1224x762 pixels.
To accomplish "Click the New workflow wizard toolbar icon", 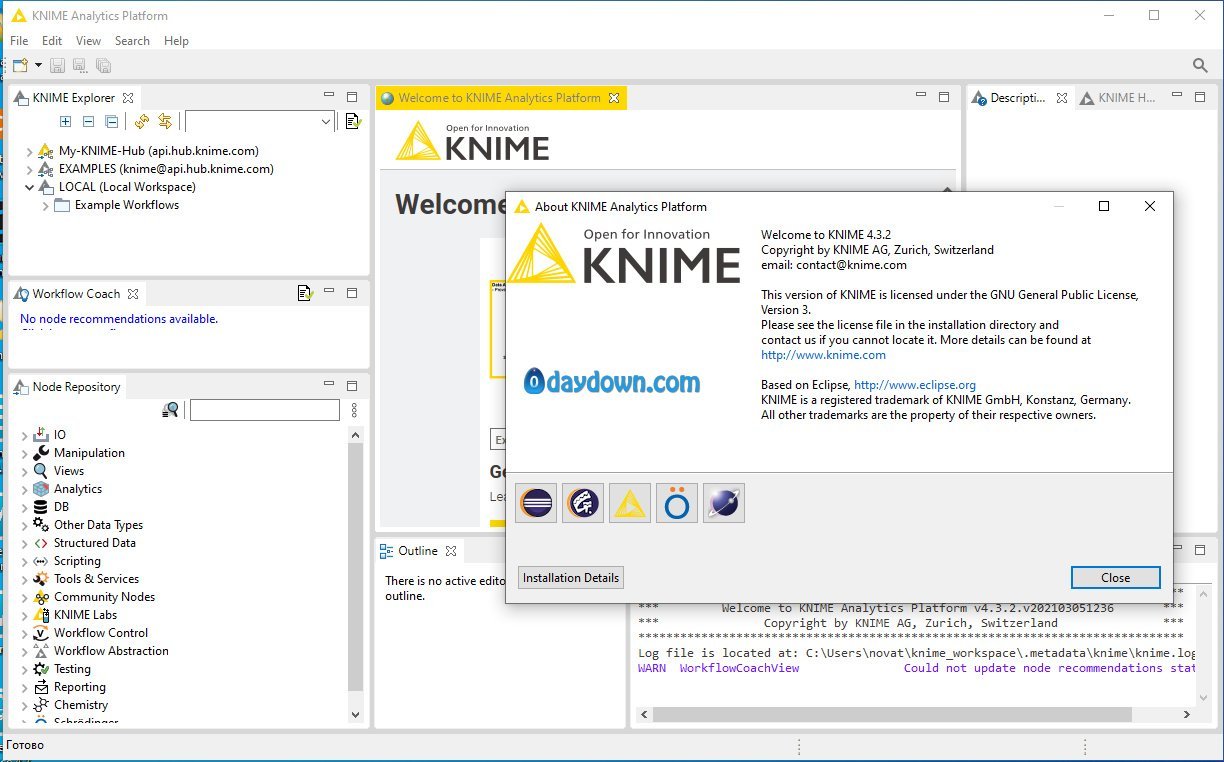I will pos(20,65).
